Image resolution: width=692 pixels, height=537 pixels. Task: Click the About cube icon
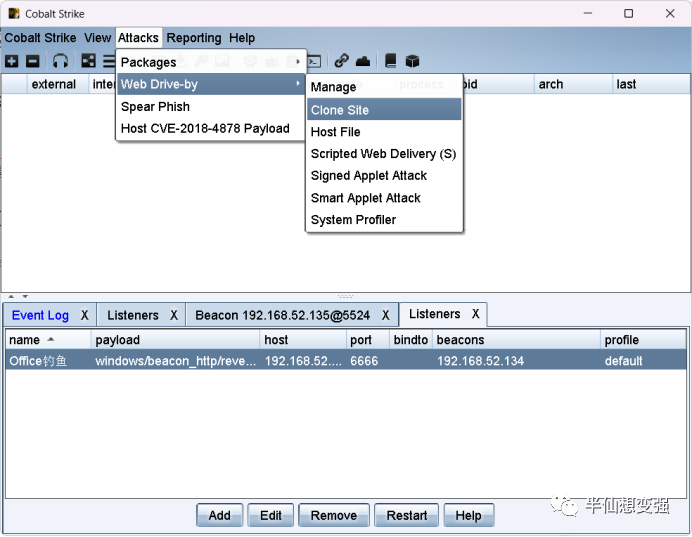point(412,61)
